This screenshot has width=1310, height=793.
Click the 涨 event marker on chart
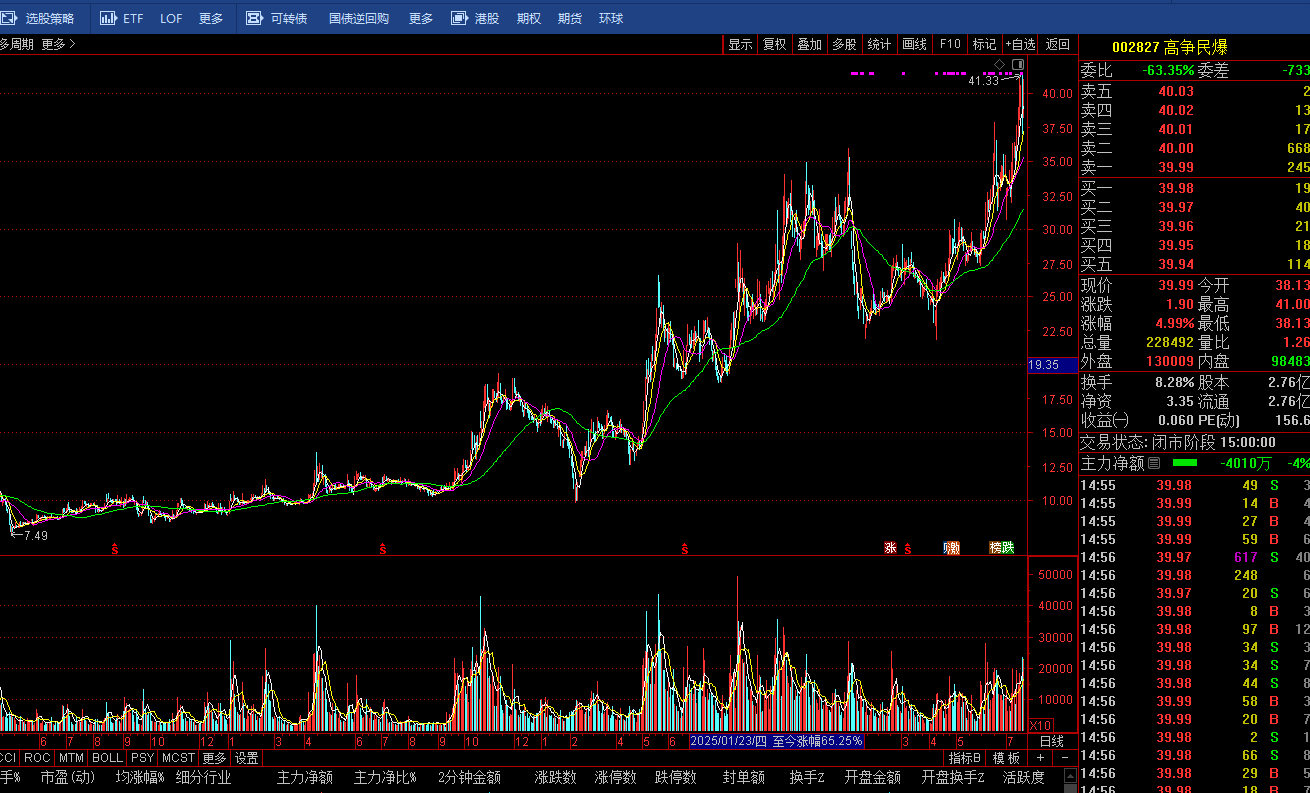[x=890, y=547]
